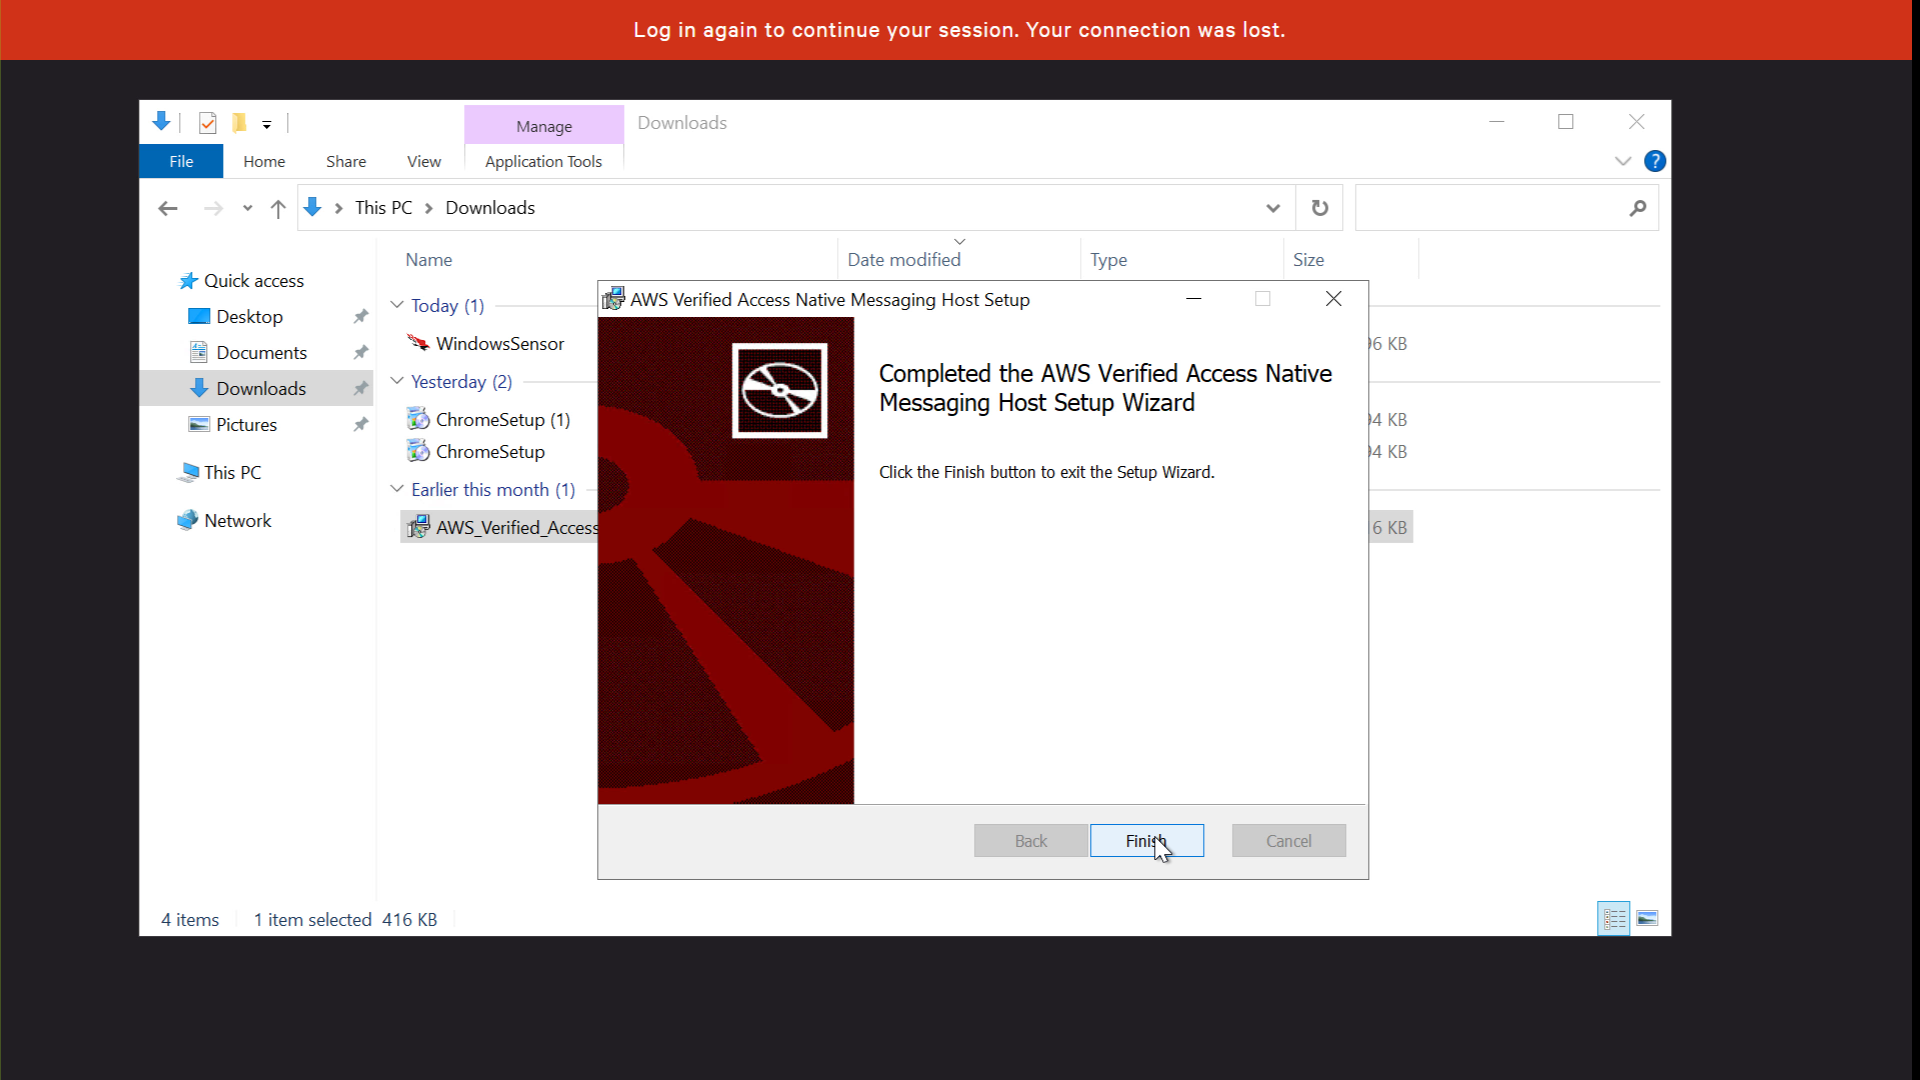This screenshot has height=1080, width=1920.
Task: Click the pin icon next to Documents
Action: click(x=361, y=353)
